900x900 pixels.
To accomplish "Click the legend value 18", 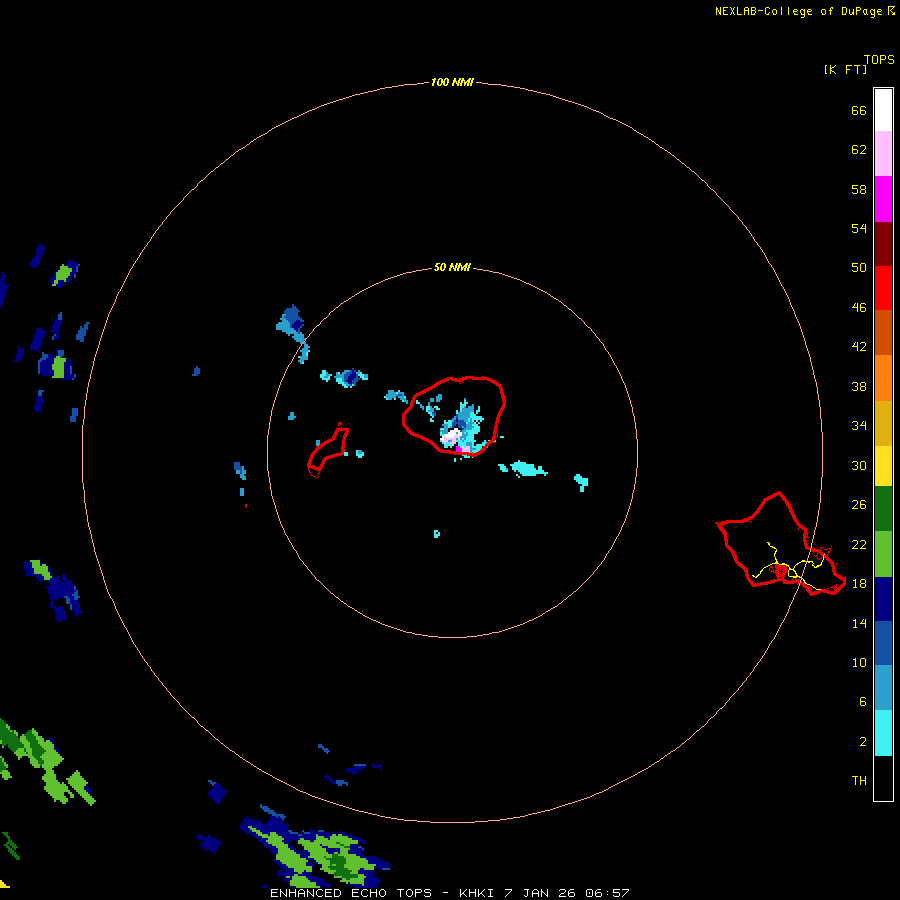I will (859, 584).
